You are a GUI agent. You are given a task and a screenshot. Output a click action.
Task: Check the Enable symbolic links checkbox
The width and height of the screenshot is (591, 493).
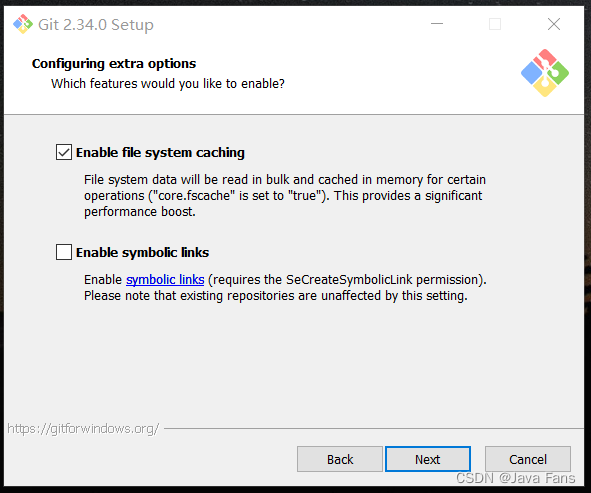tap(64, 252)
